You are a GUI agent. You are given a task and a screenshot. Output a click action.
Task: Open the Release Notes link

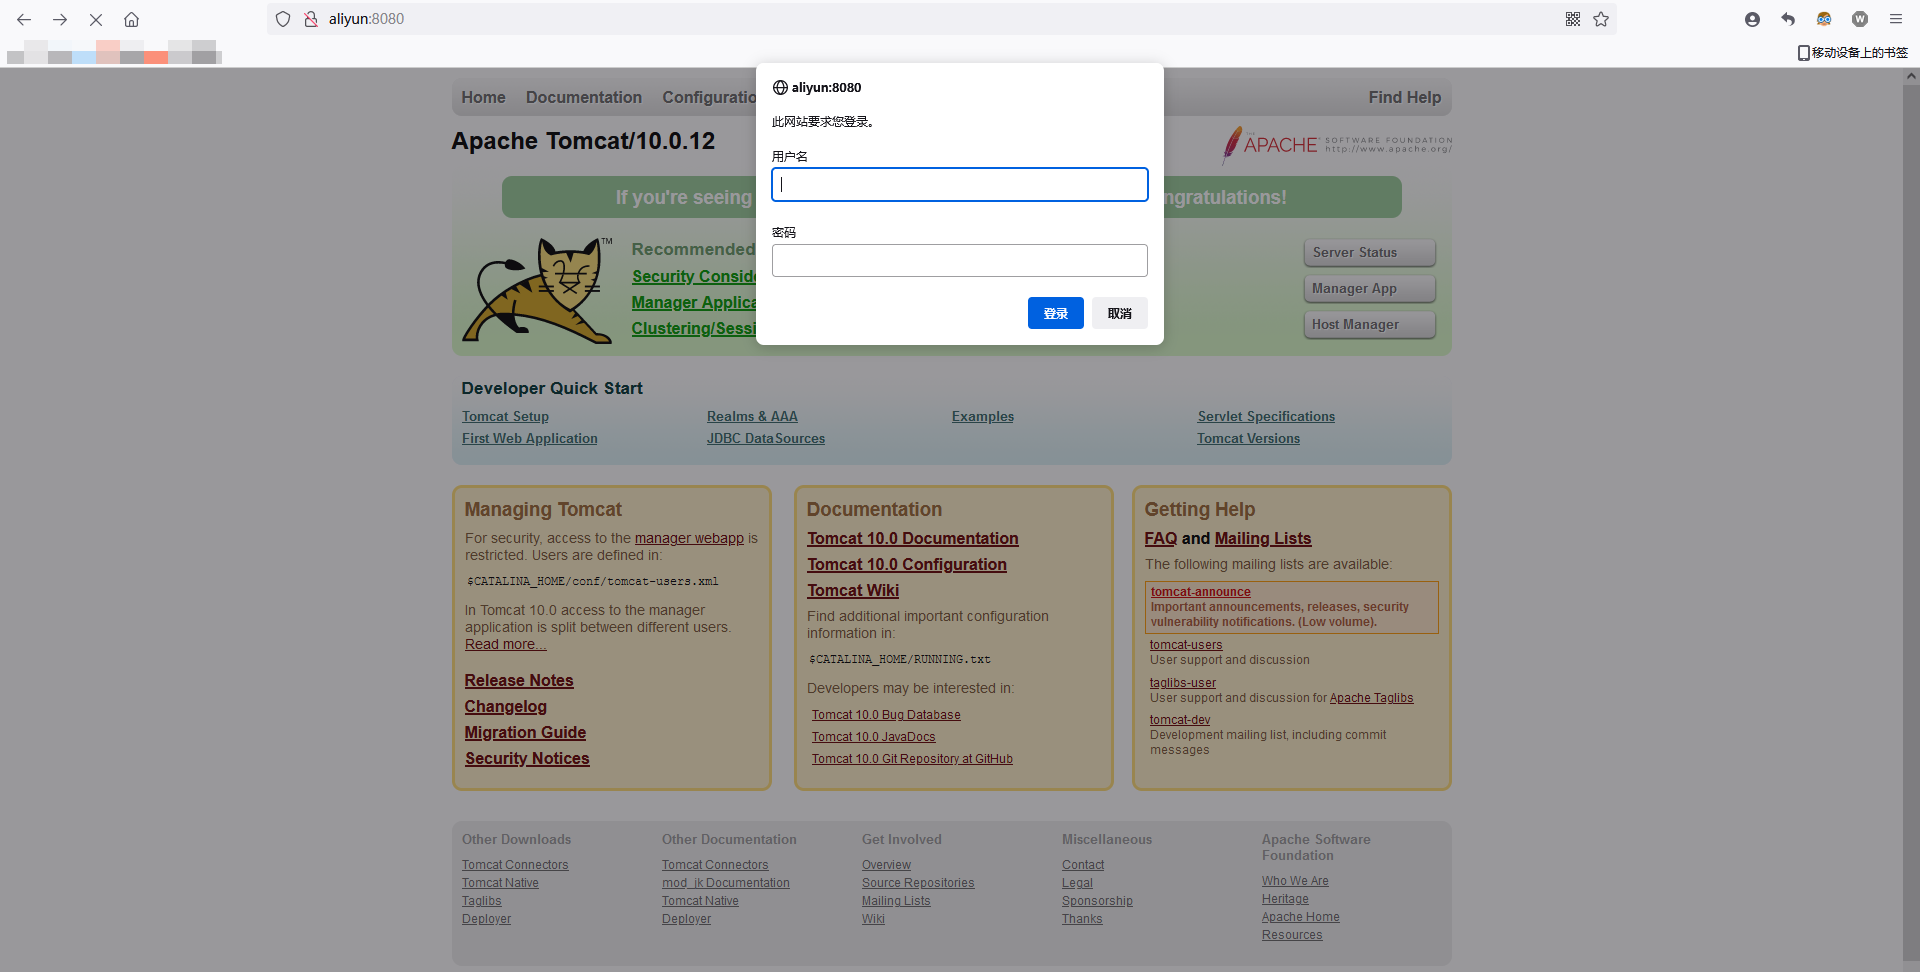(x=519, y=680)
